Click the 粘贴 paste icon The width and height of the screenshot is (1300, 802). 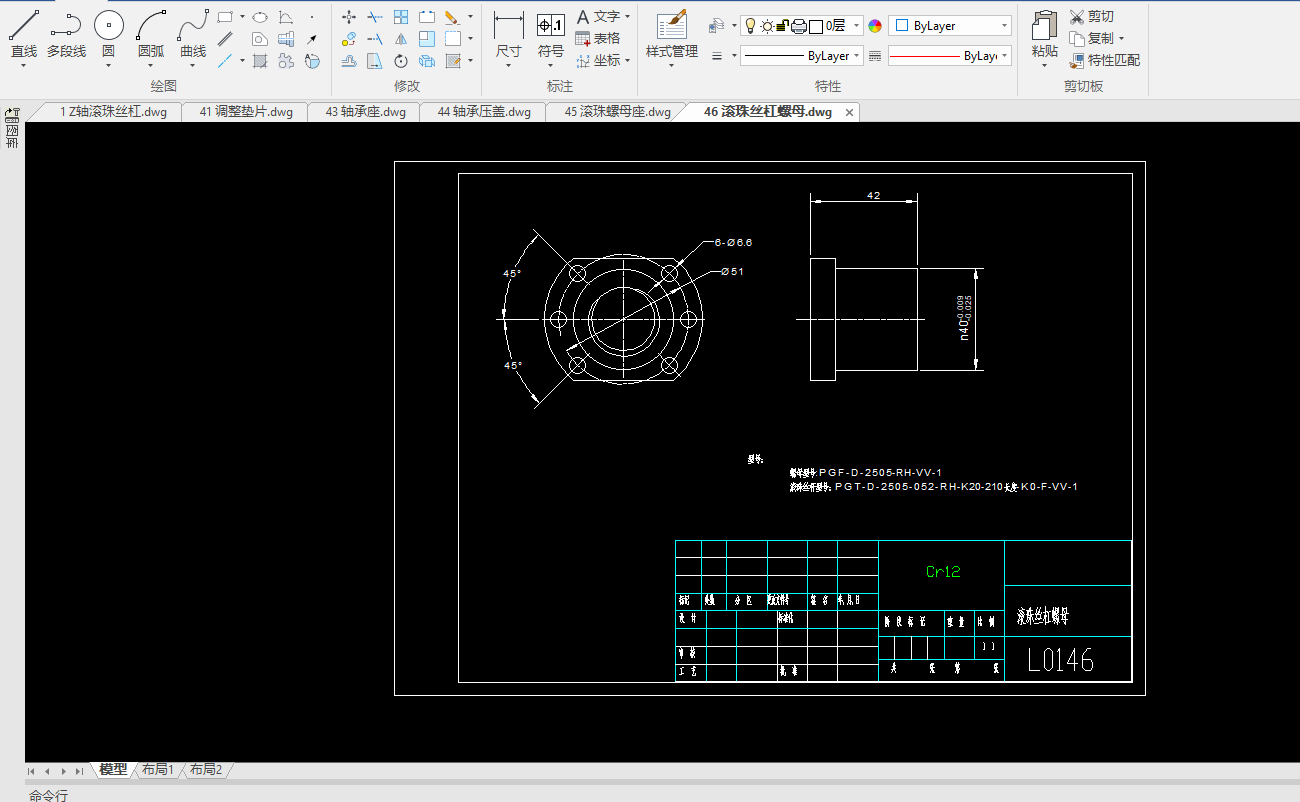click(1044, 26)
